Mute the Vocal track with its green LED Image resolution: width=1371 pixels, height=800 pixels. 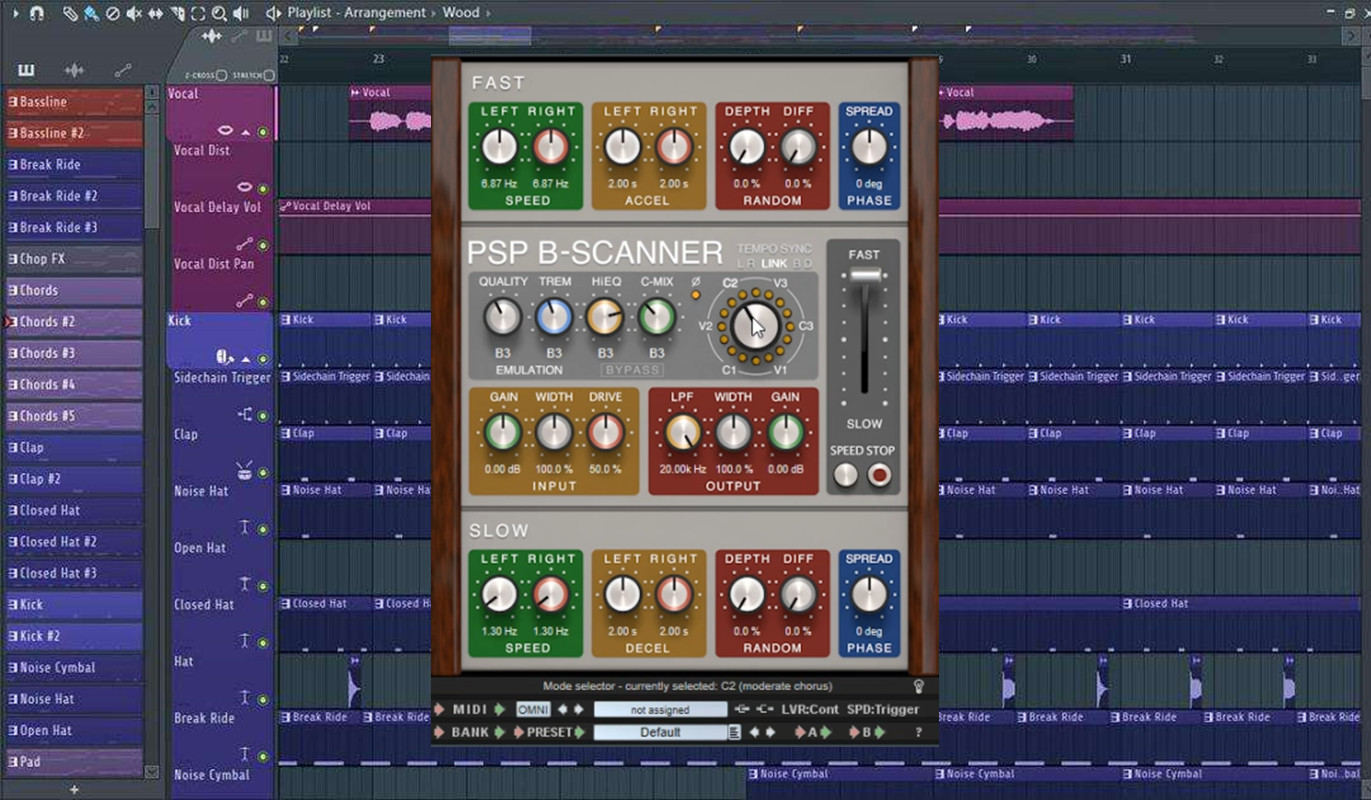[x=263, y=132]
